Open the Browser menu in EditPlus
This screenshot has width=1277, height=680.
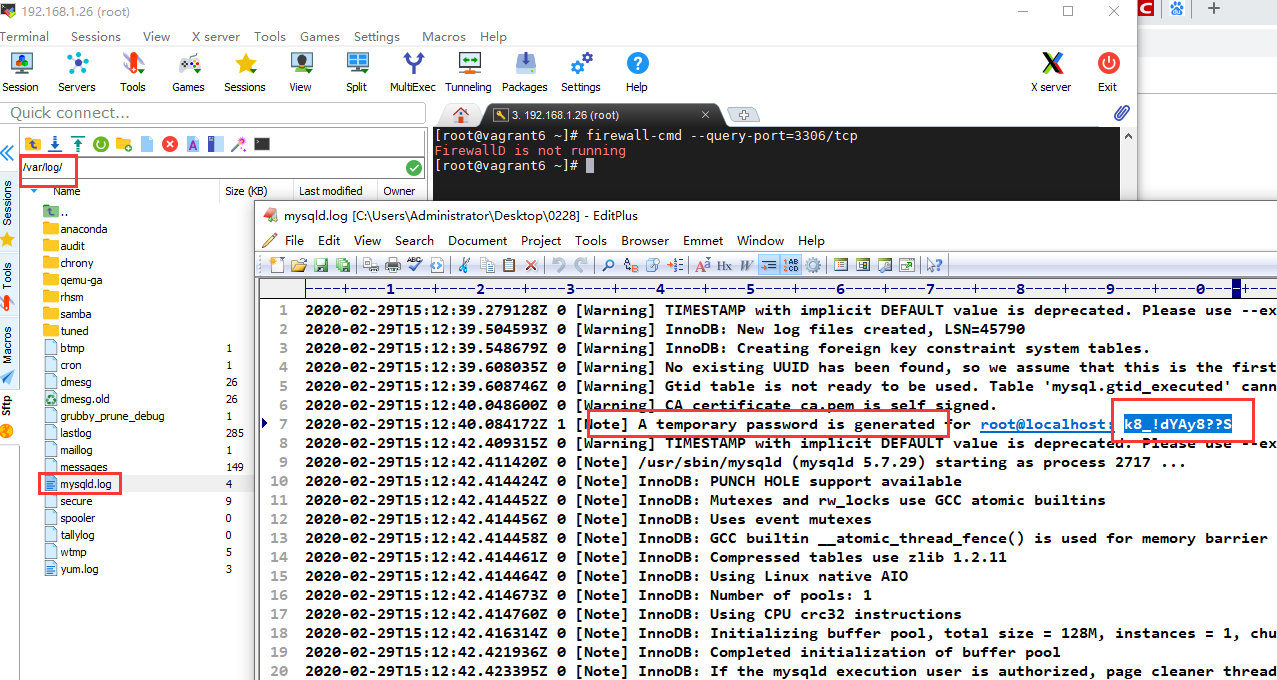[x=645, y=241]
